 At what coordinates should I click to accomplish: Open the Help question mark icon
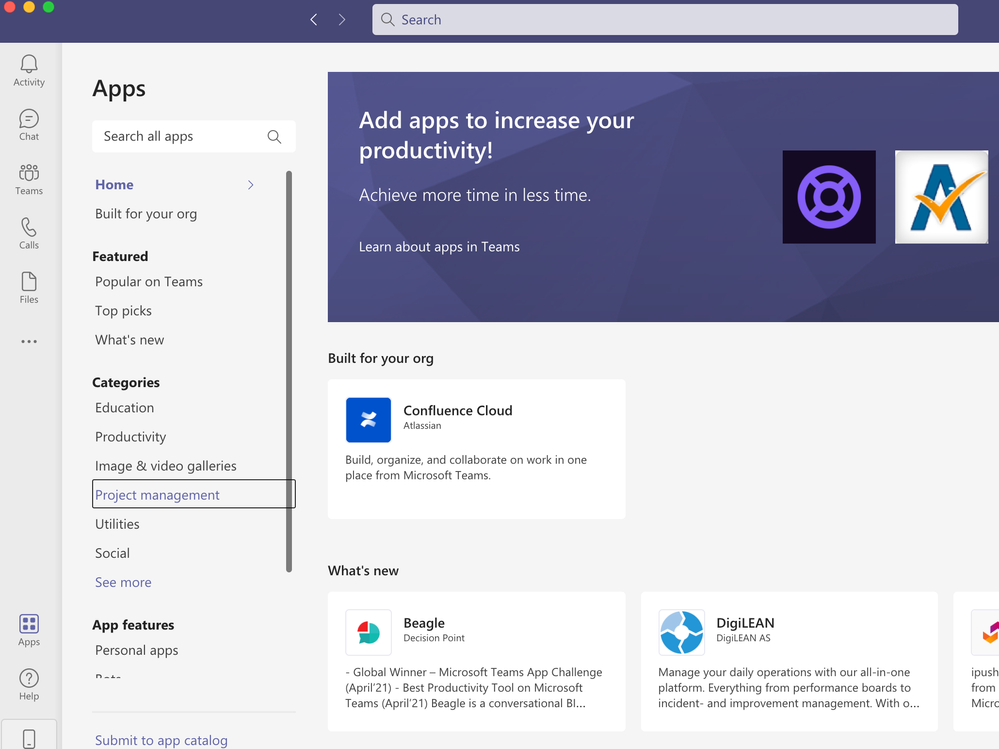[29, 685]
